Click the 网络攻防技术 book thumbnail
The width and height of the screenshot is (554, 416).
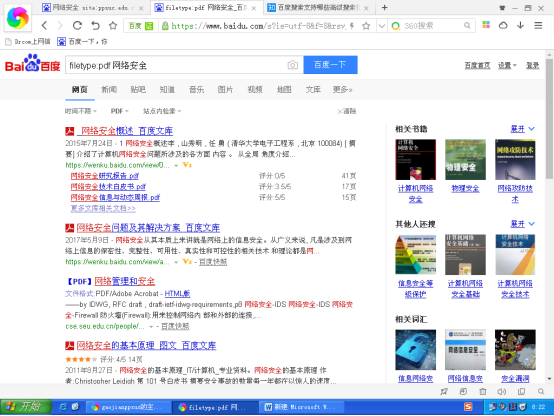(515, 159)
